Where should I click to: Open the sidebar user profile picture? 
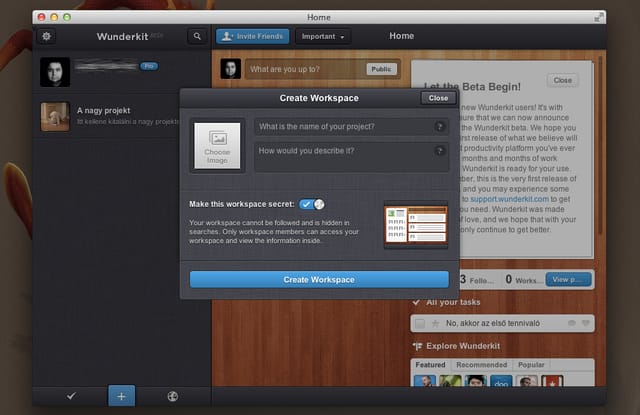(55, 72)
